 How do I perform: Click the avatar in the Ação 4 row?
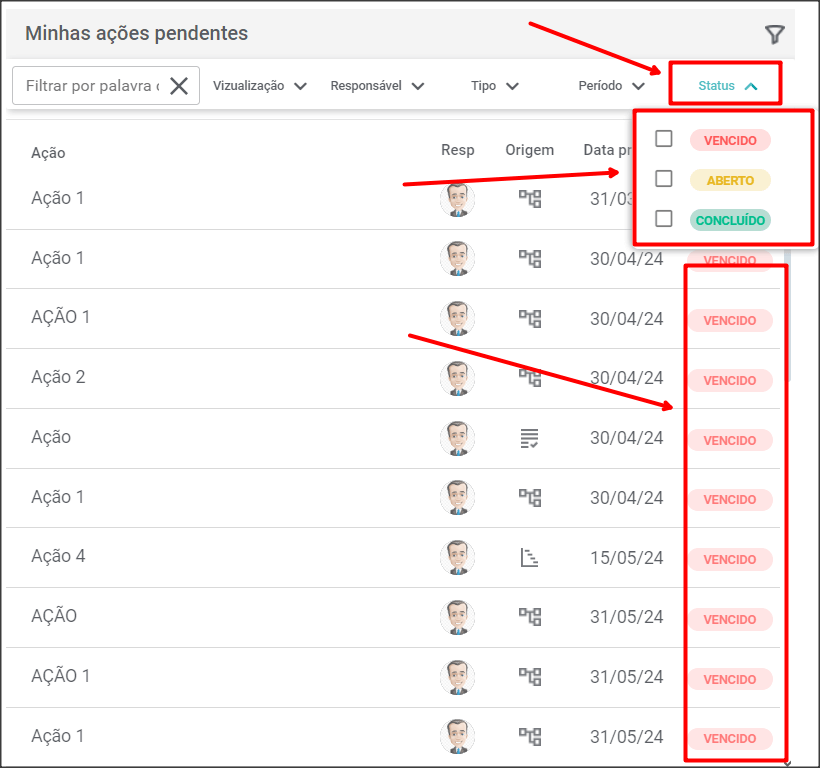457,557
